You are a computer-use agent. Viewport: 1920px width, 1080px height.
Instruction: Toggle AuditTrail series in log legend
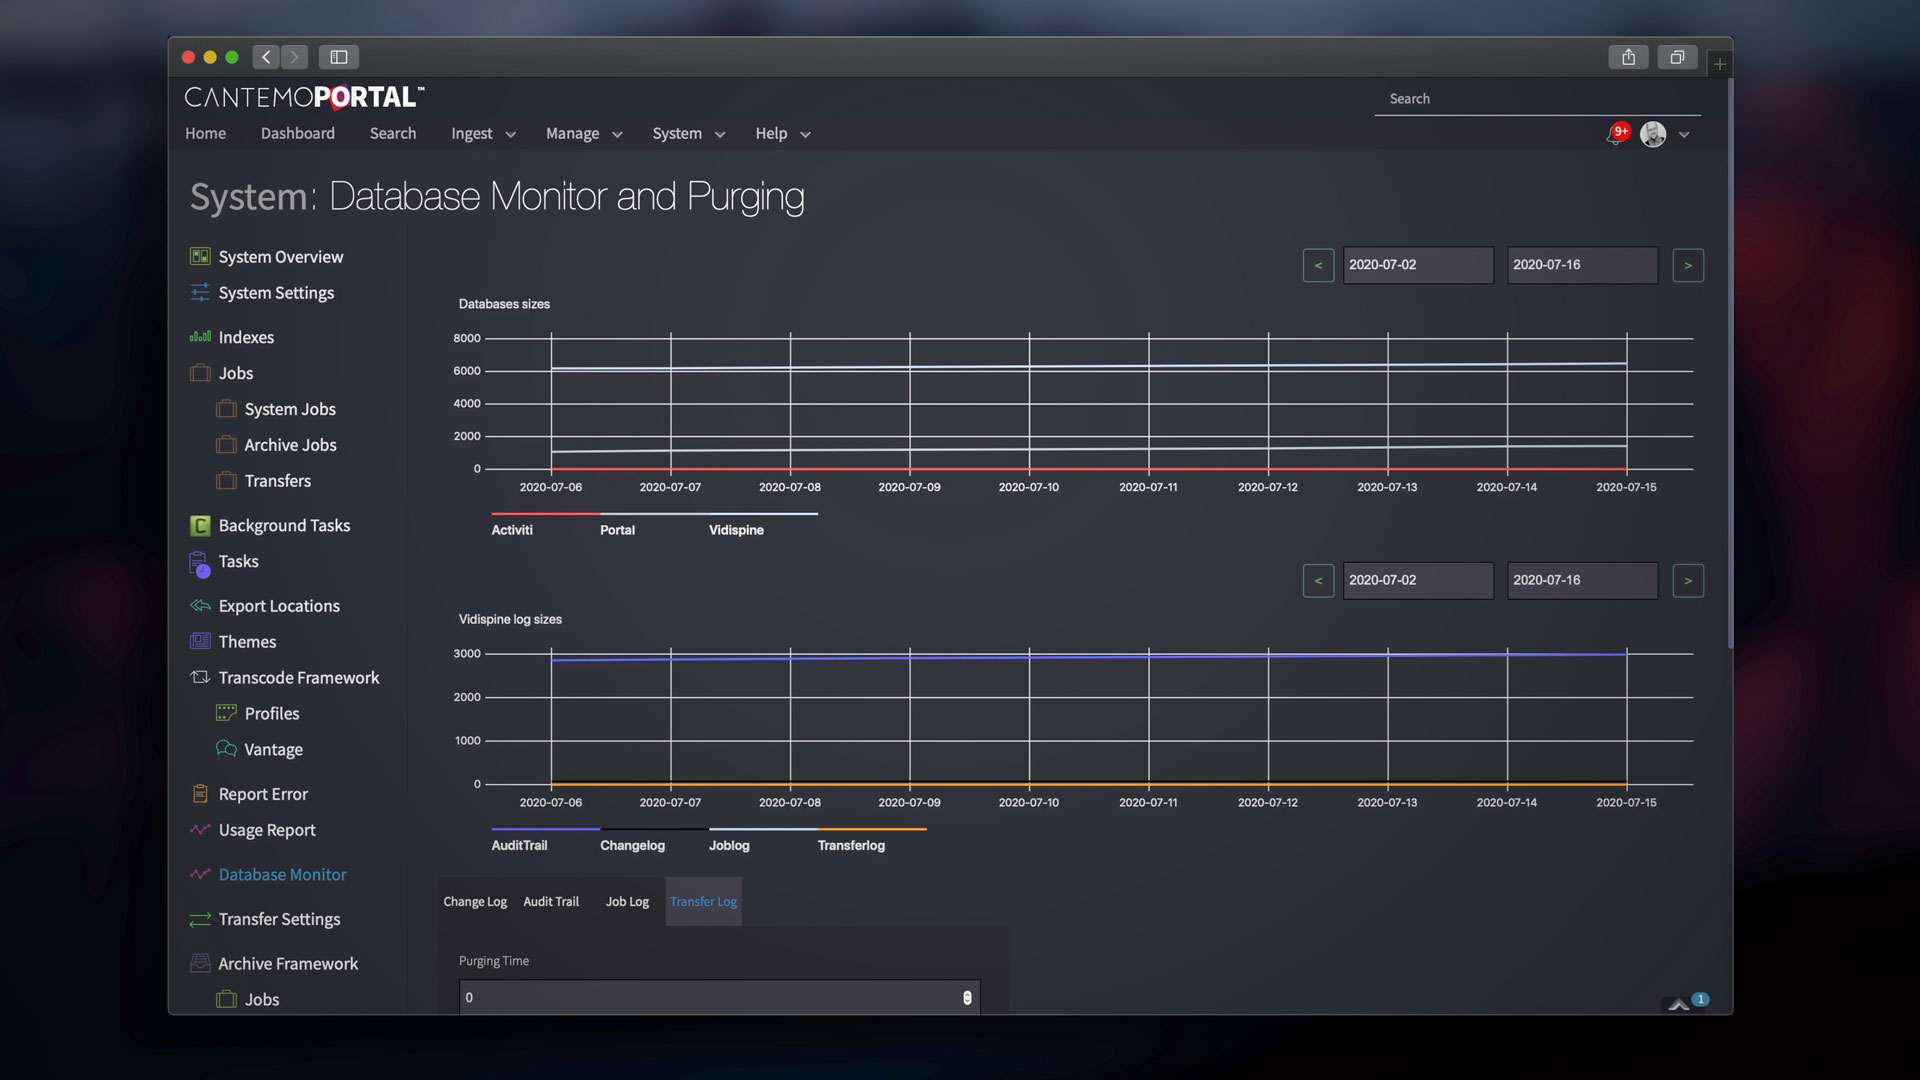pos(519,845)
